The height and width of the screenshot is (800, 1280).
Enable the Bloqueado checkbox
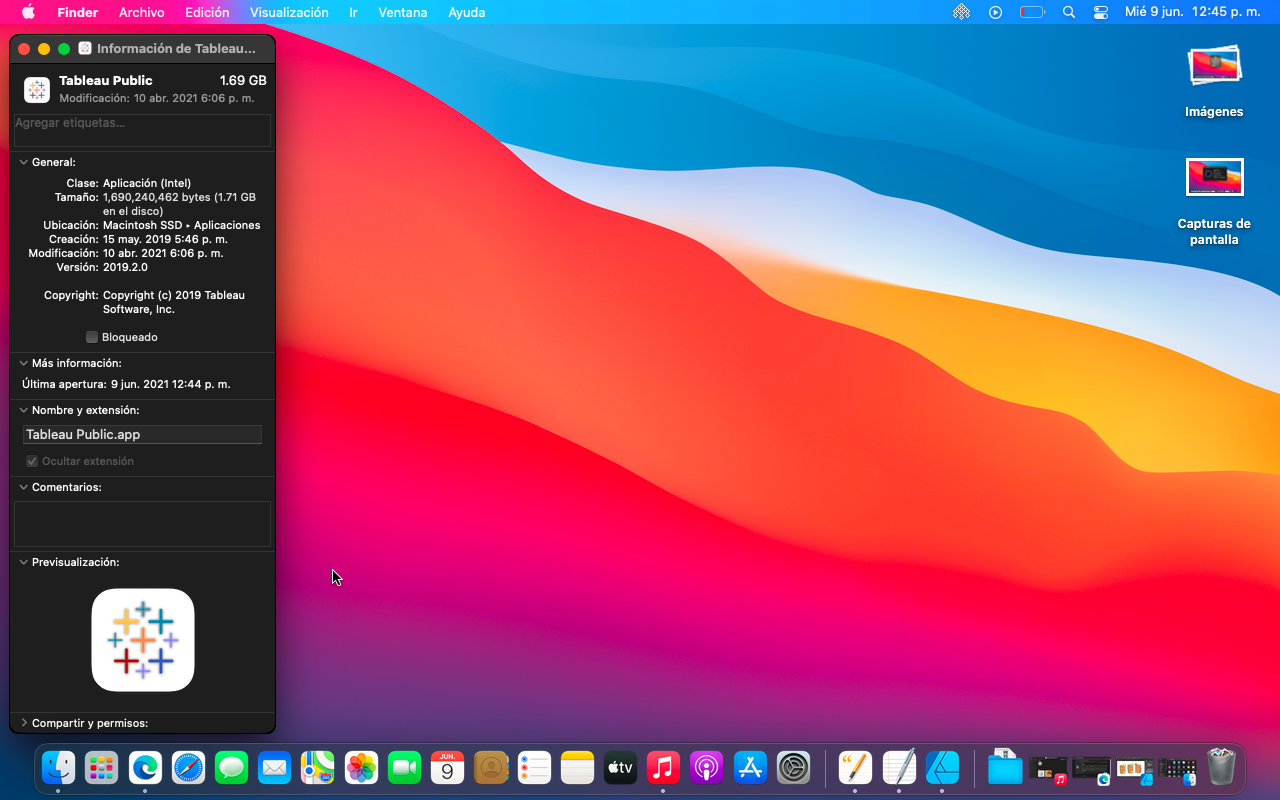[92, 337]
